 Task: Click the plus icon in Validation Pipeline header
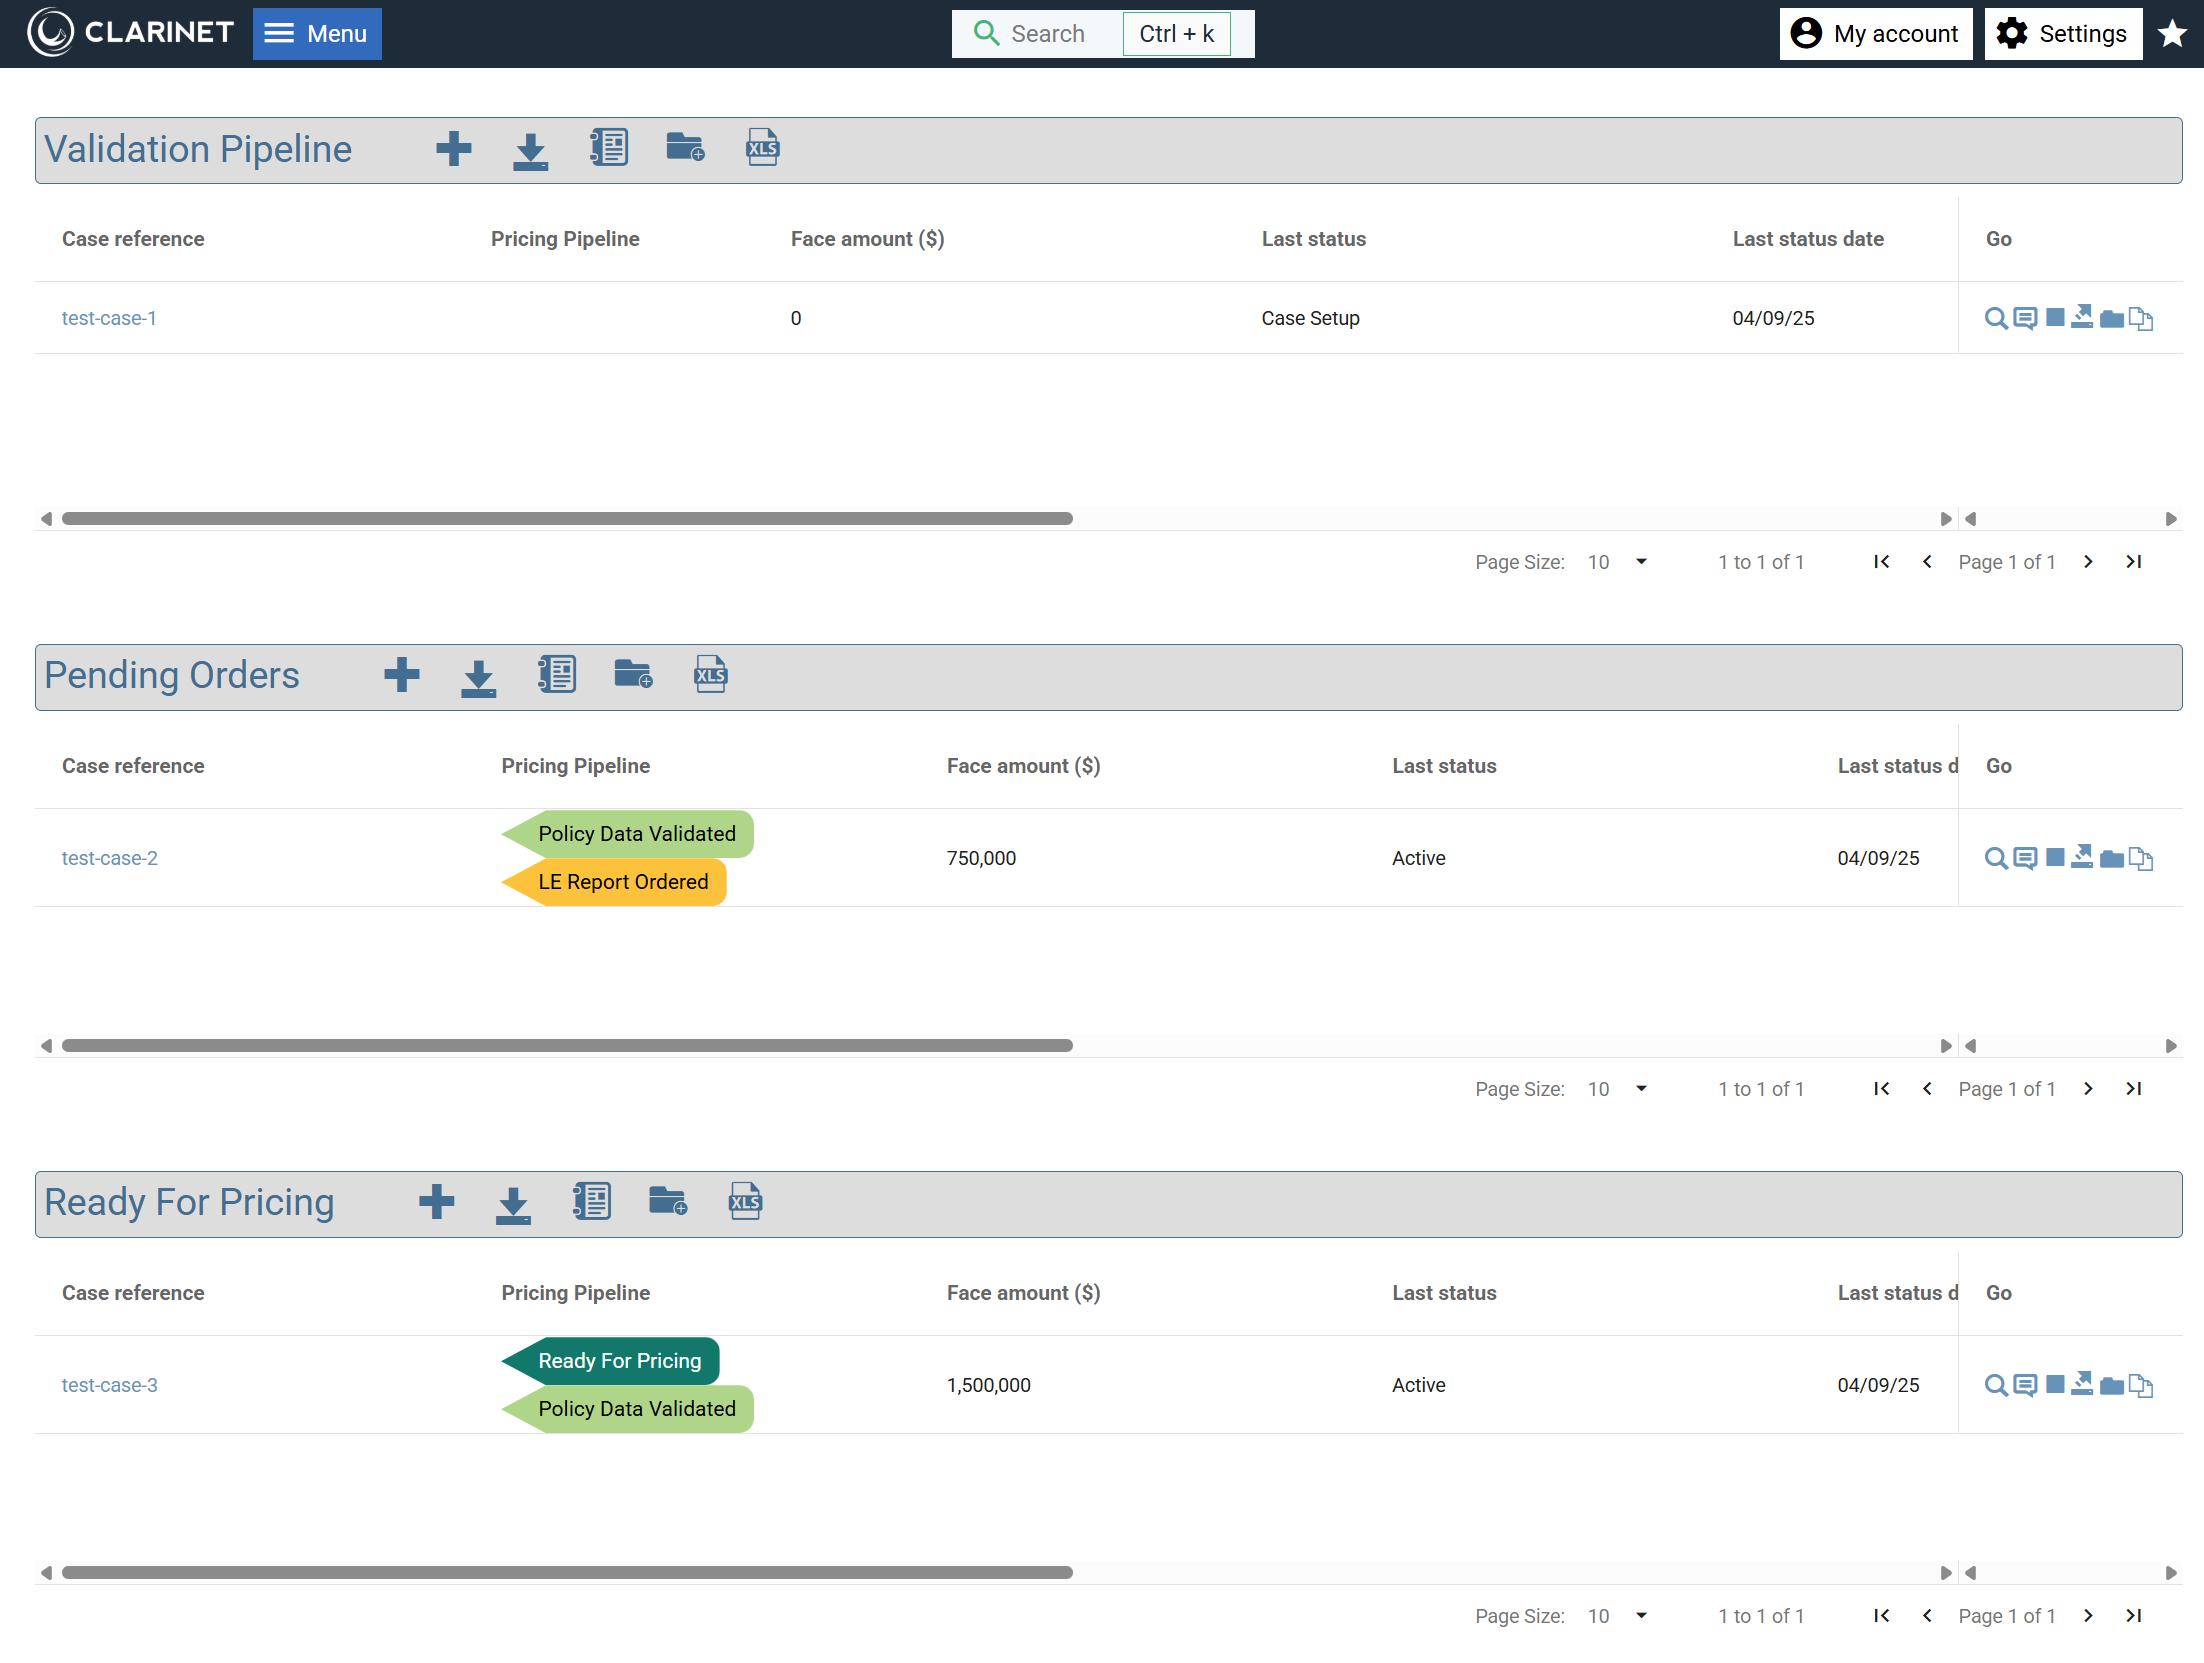pyautogui.click(x=453, y=149)
